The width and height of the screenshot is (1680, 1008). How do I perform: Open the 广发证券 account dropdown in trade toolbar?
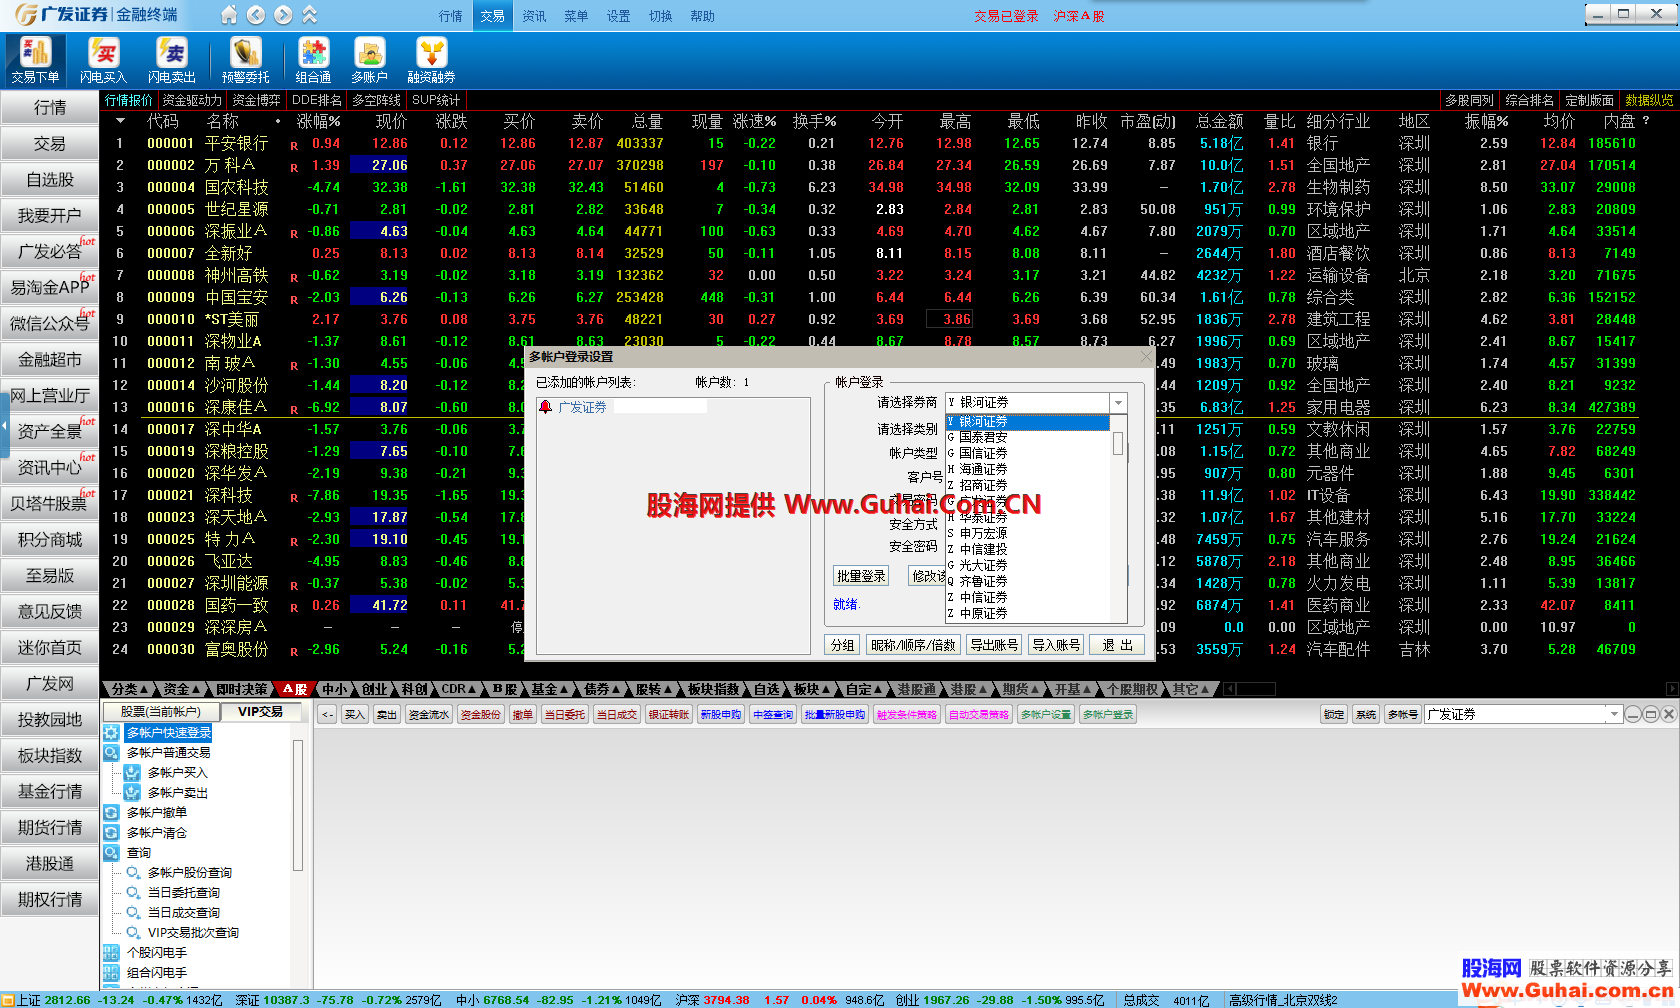[x=1613, y=714]
